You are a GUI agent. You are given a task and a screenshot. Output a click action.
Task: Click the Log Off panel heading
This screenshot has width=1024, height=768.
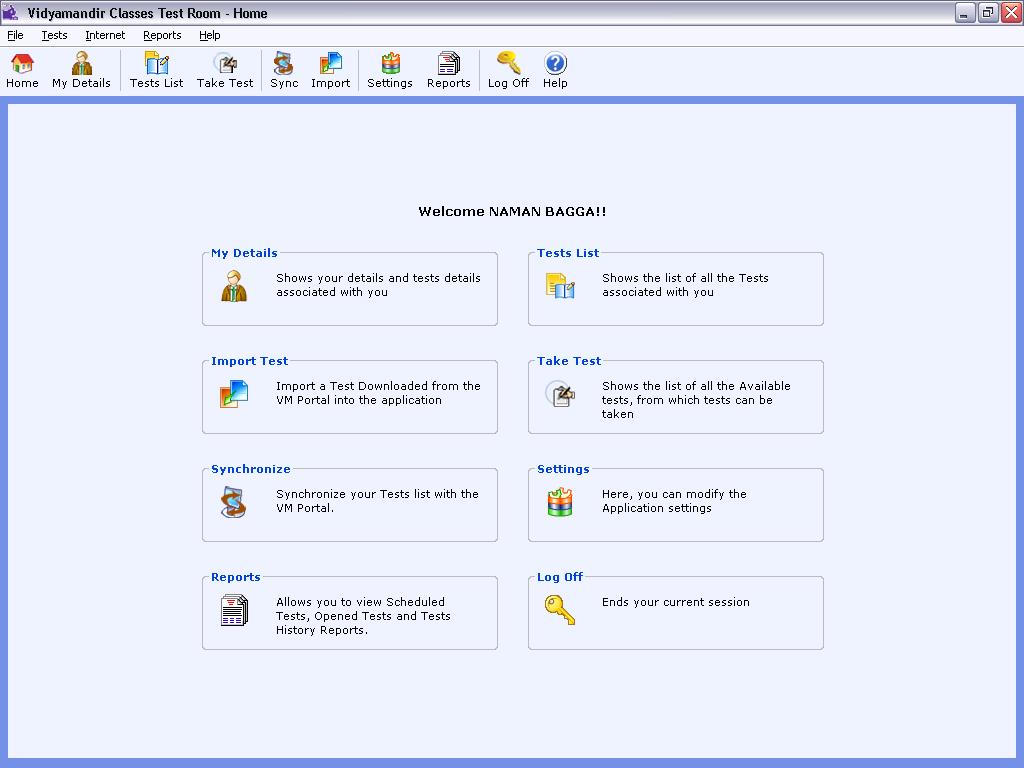[x=560, y=577]
